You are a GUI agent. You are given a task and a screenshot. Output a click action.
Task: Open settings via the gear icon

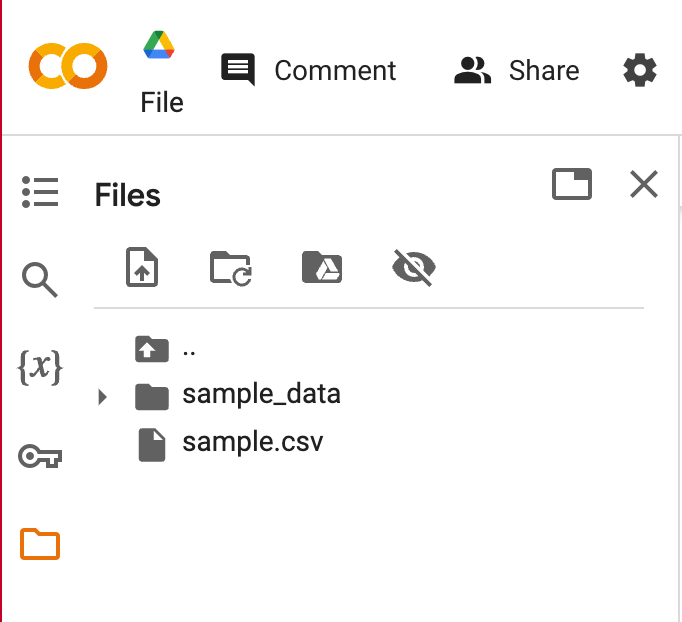point(640,70)
